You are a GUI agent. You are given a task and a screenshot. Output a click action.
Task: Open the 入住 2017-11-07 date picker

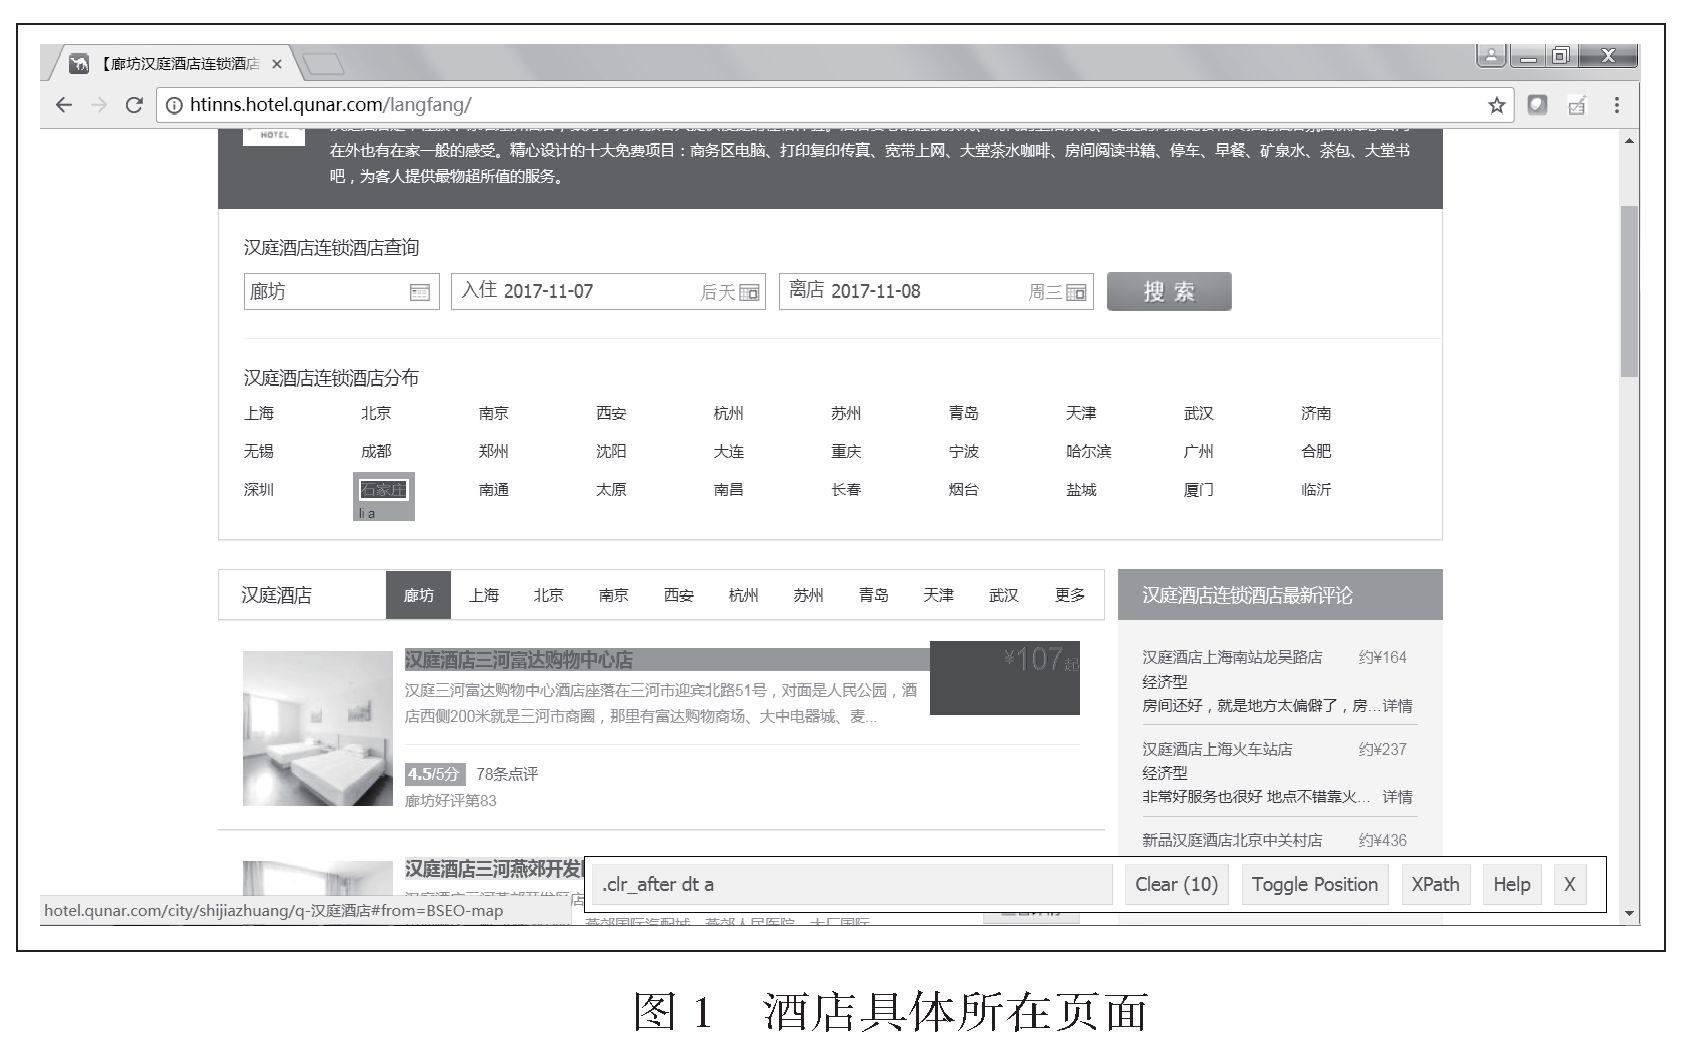[580, 292]
